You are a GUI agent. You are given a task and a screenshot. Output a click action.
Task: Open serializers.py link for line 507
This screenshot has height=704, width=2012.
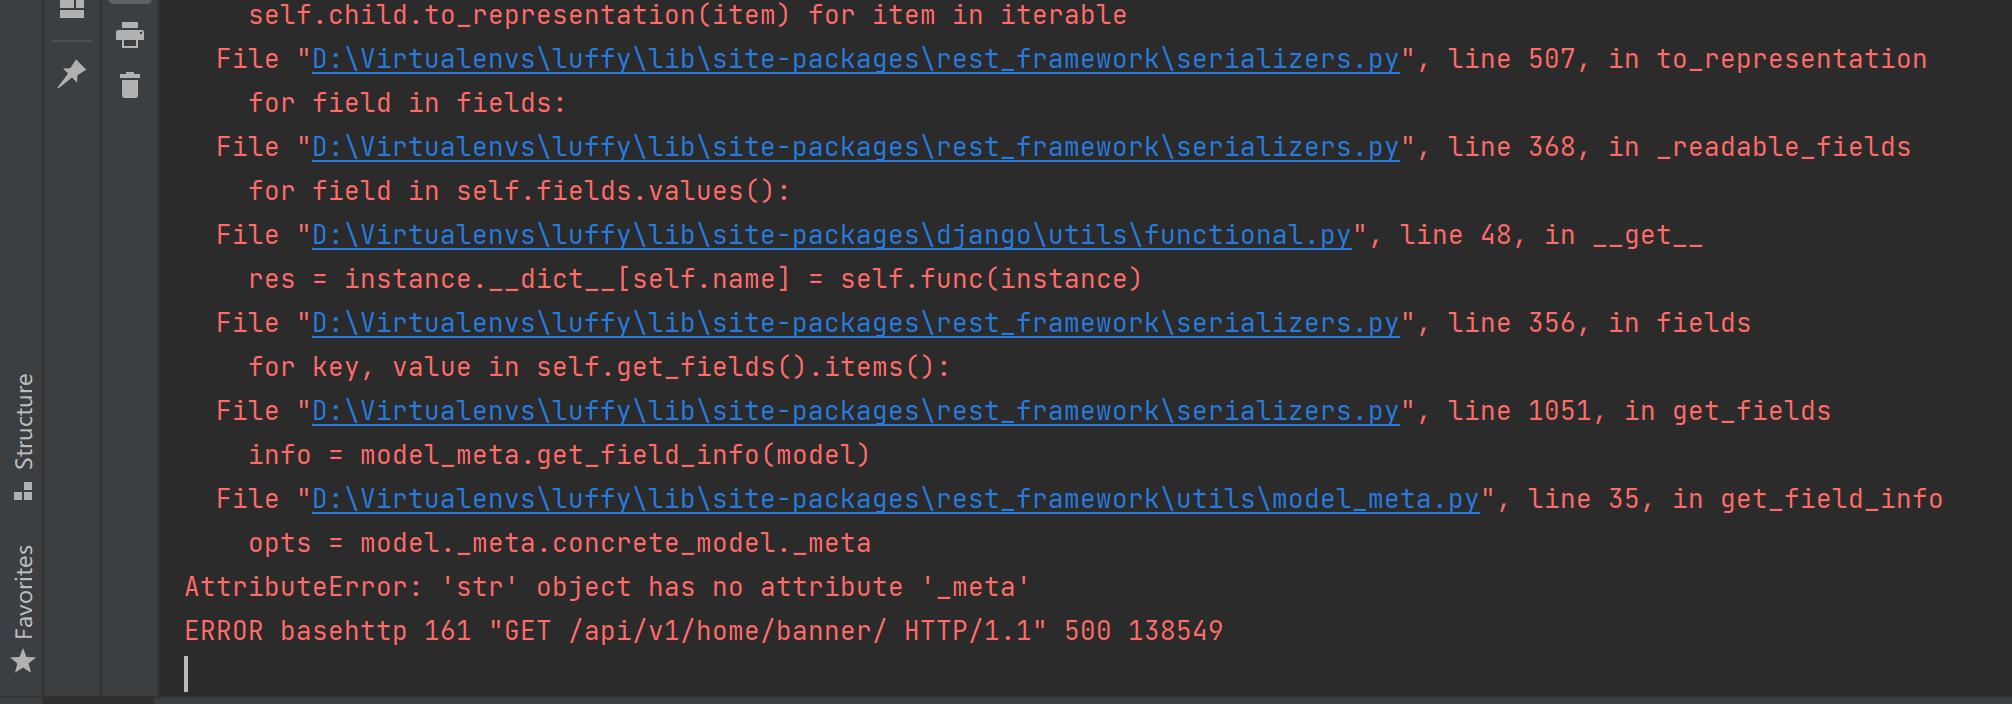point(855,59)
